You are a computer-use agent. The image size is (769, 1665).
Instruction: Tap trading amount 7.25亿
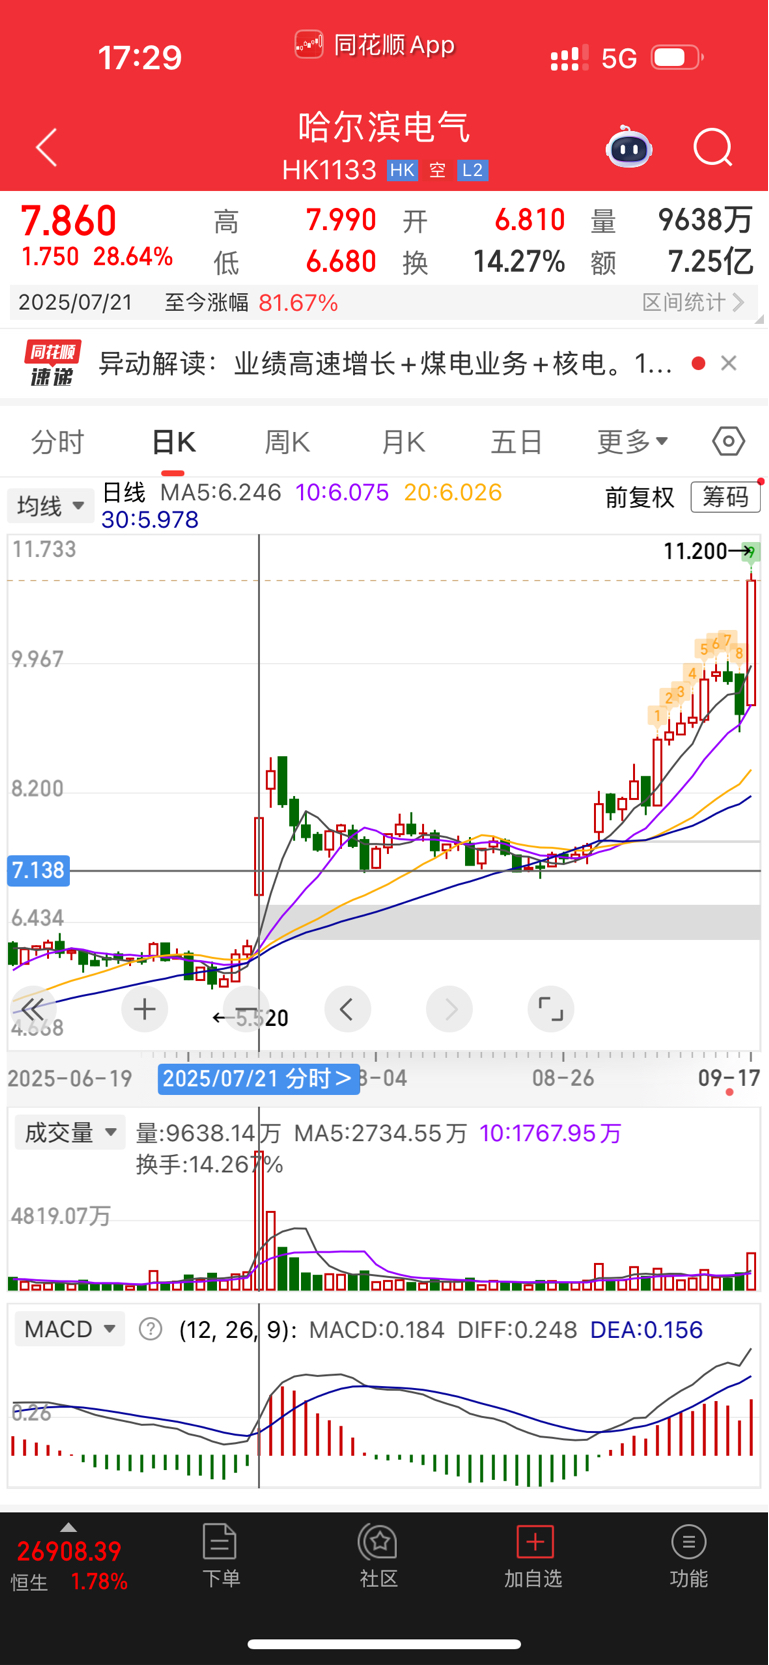(711, 262)
